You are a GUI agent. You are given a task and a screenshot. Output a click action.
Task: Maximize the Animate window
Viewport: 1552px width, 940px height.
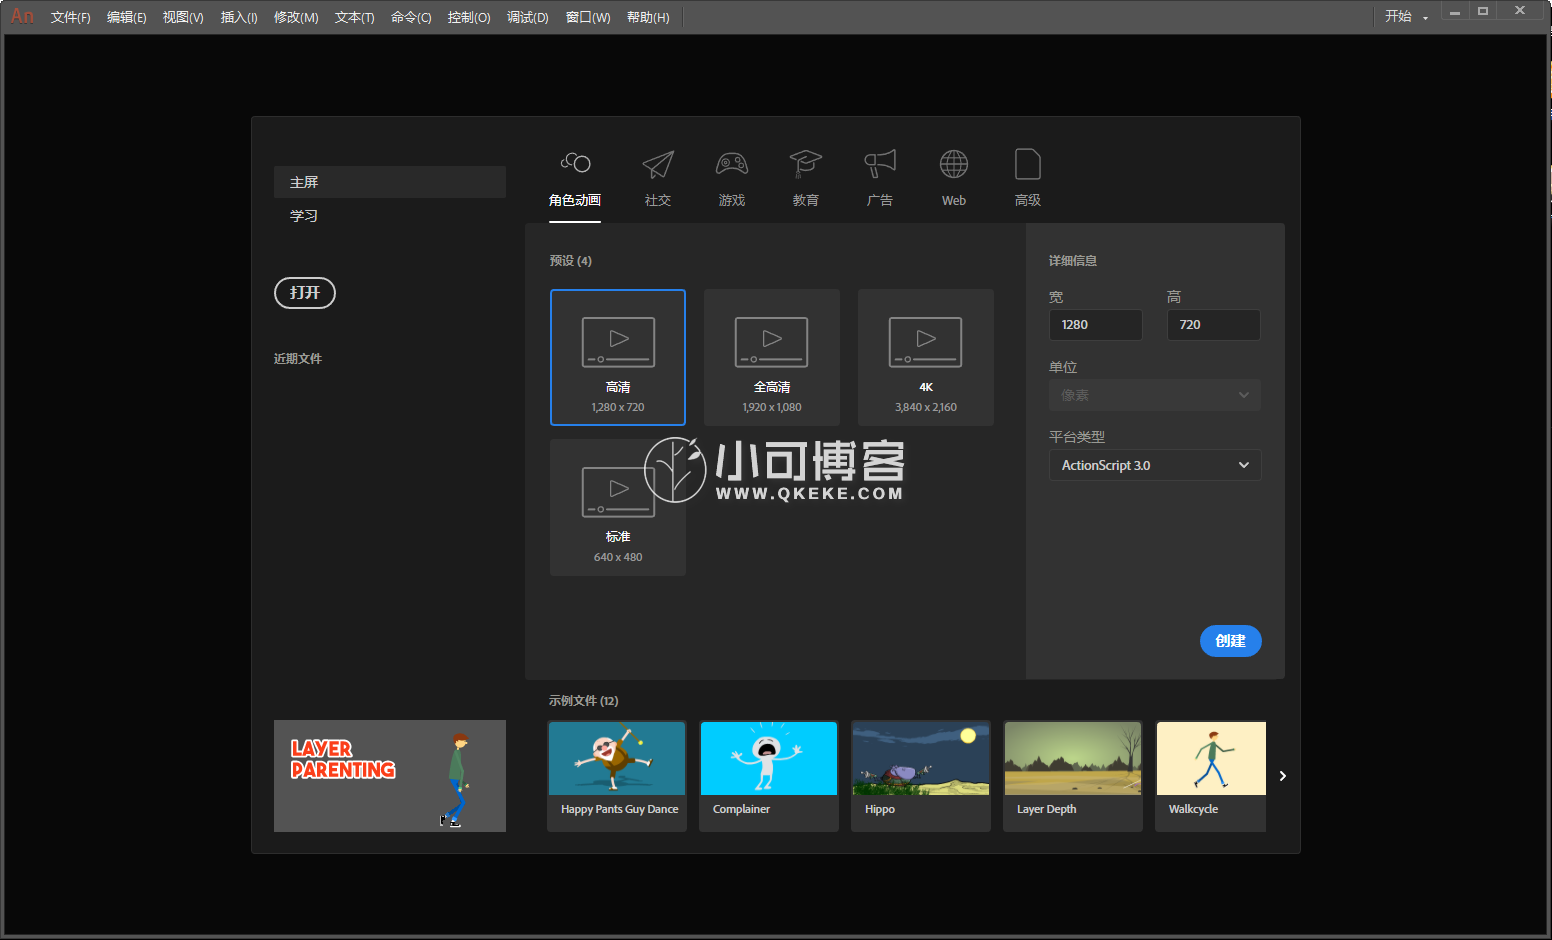(x=1483, y=12)
